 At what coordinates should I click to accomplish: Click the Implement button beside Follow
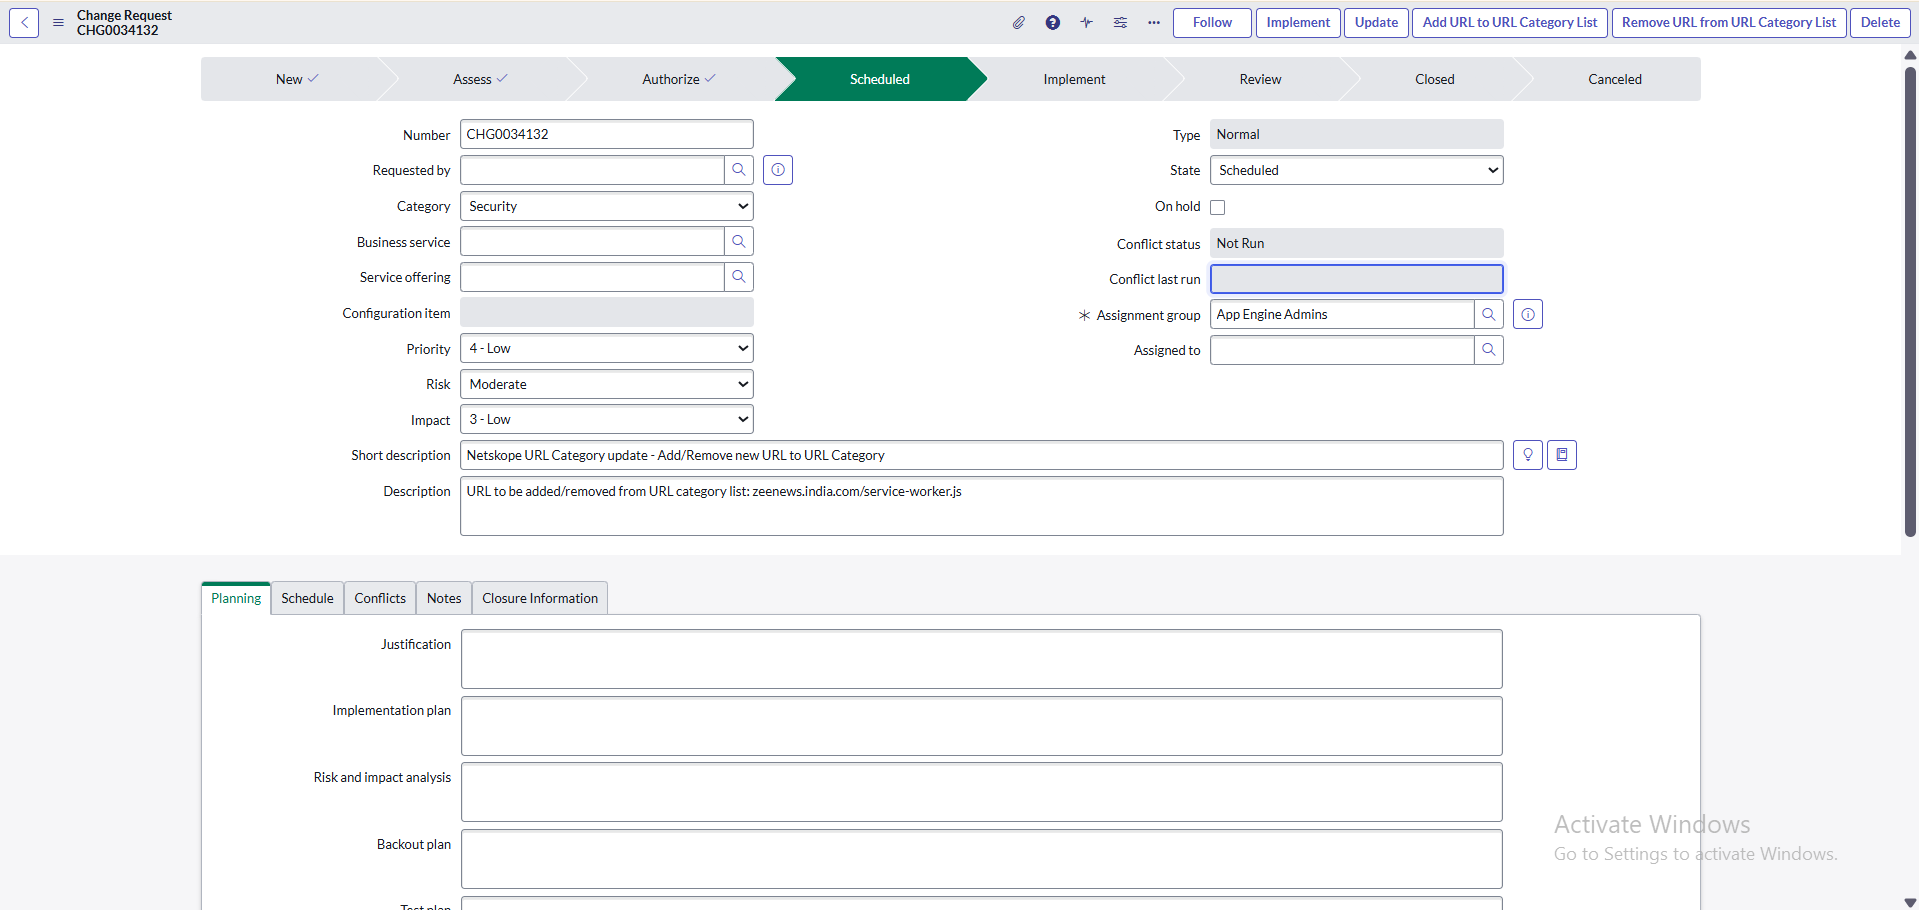point(1298,22)
